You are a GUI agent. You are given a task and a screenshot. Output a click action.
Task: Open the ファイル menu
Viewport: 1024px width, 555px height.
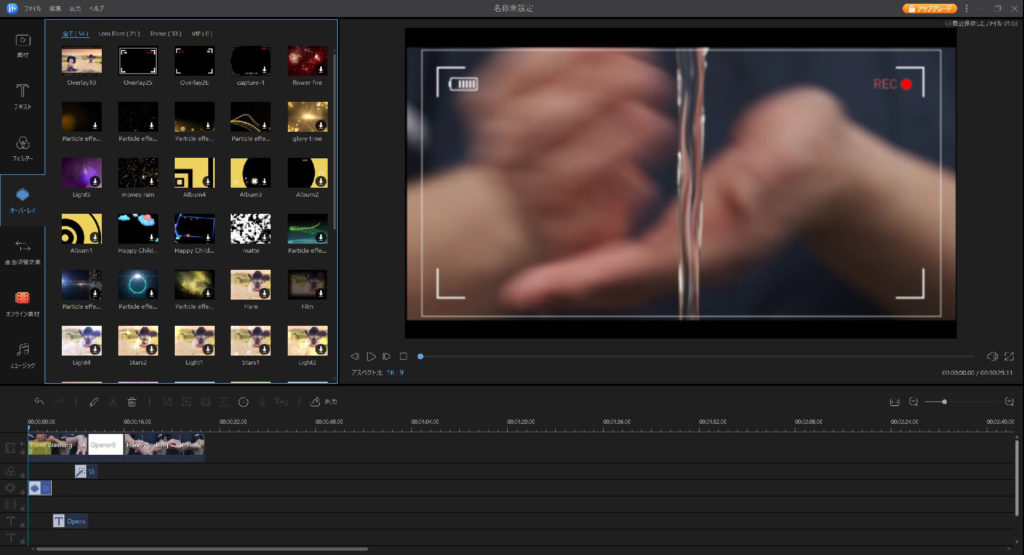[33, 8]
